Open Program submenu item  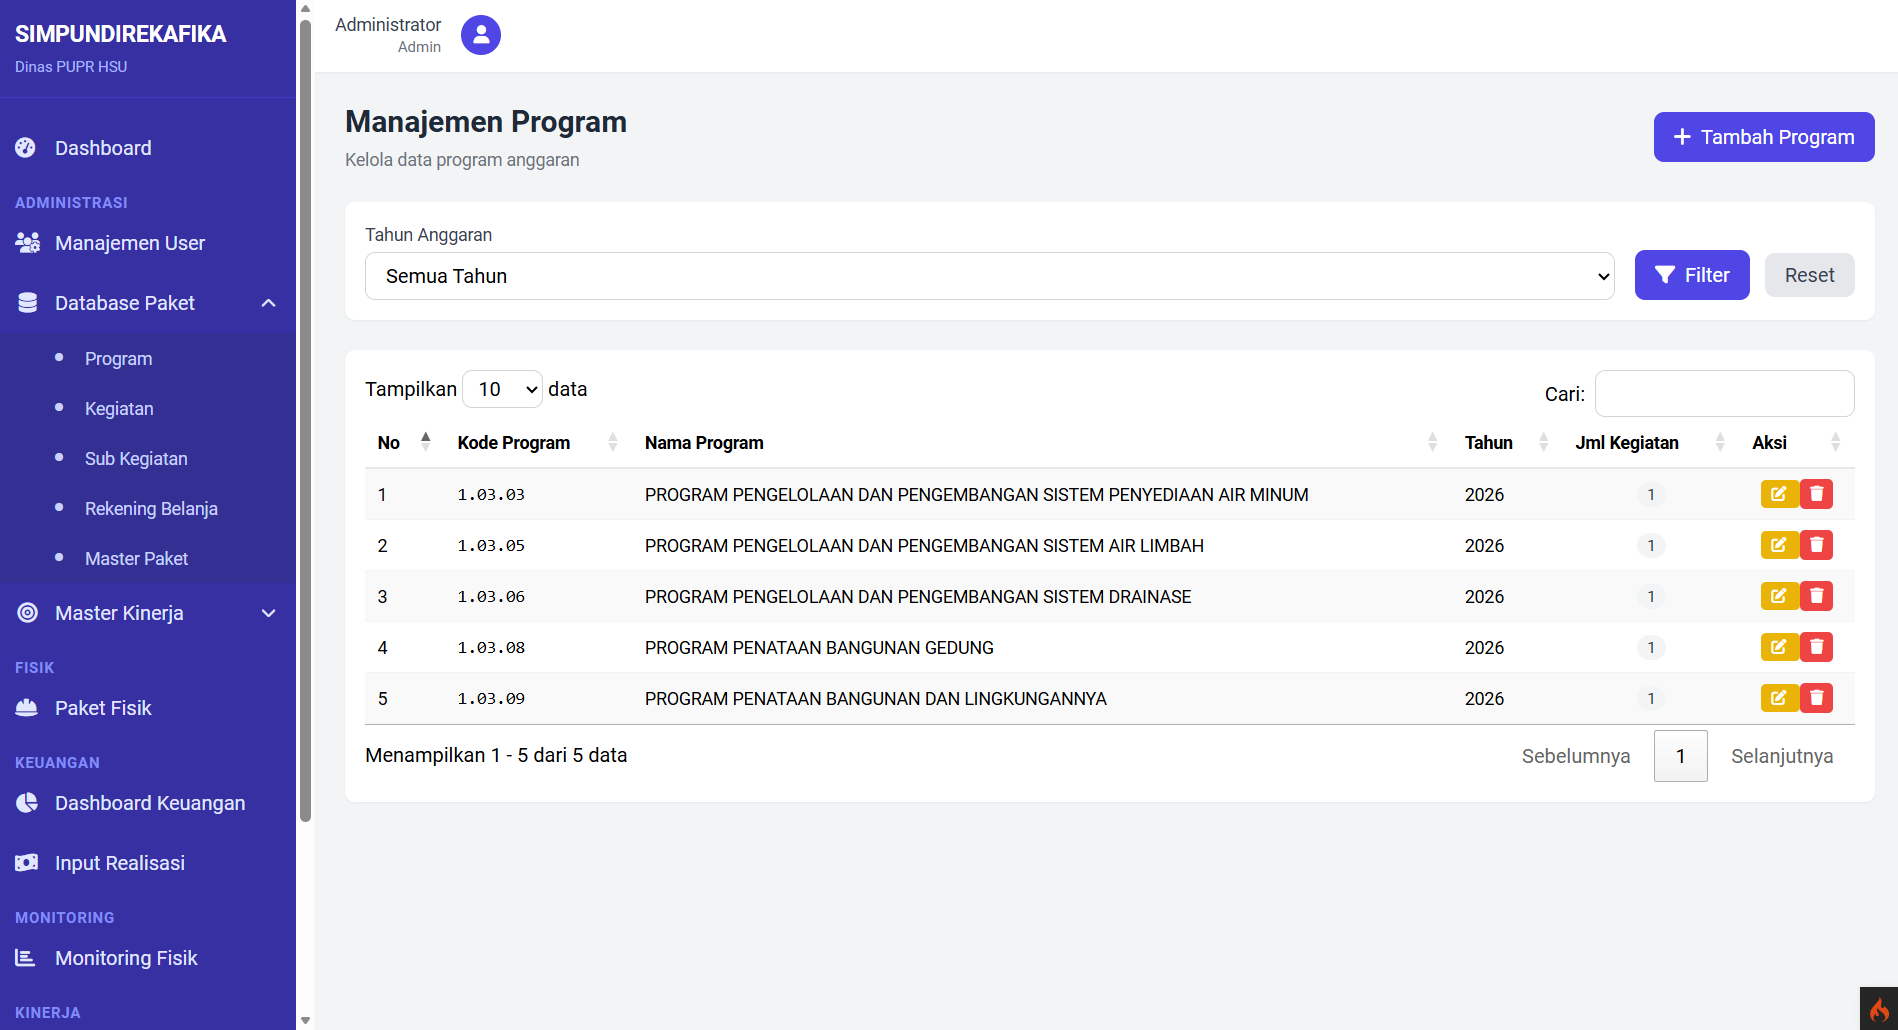(x=118, y=358)
